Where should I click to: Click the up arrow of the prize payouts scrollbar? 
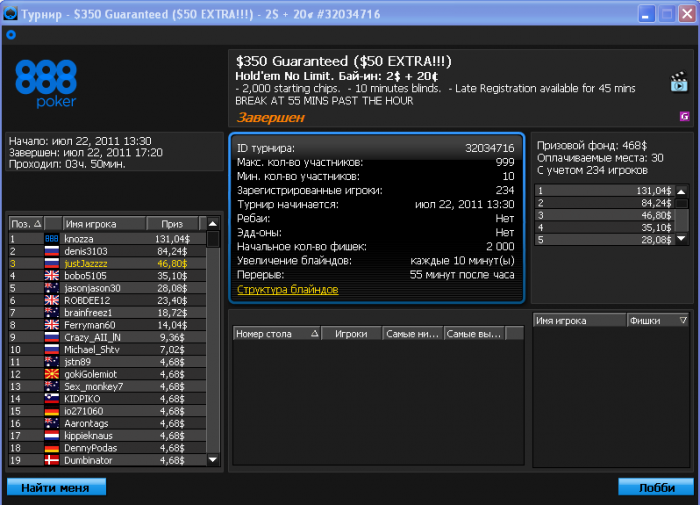pos(682,192)
